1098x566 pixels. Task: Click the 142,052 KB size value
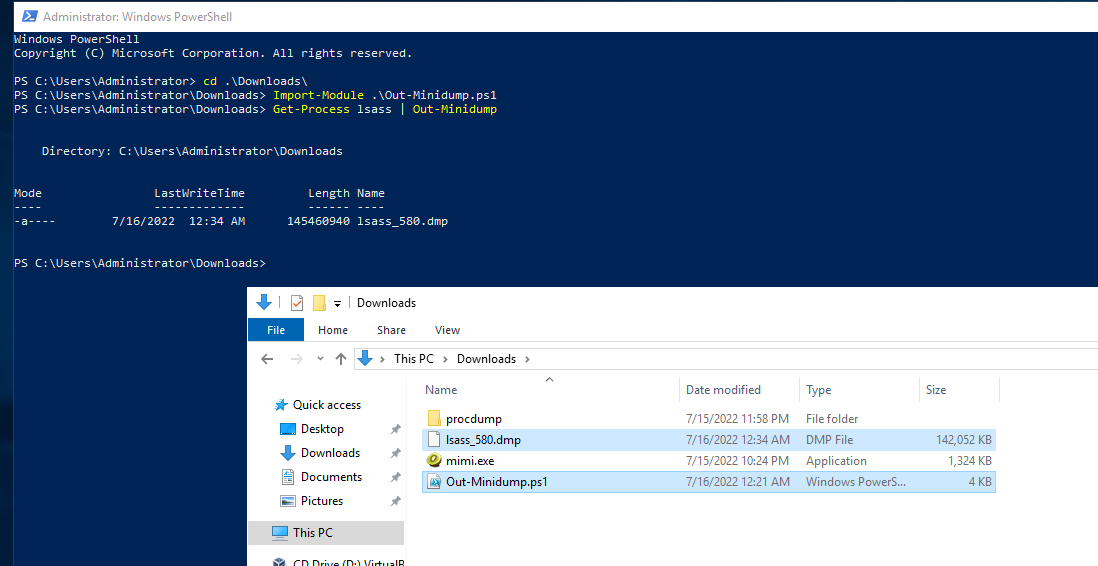coord(964,440)
